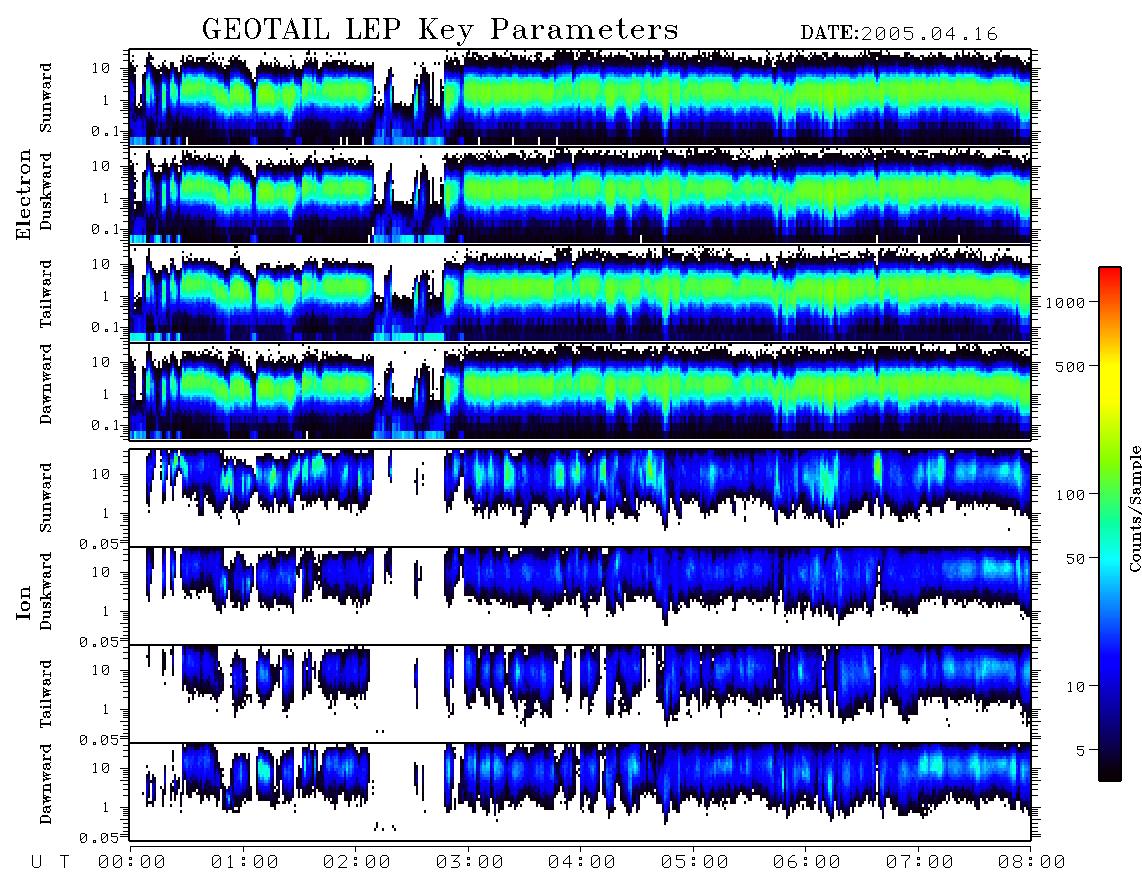1142x880 pixels.
Task: Select the "01:00" time tick label
Action: coord(244,862)
